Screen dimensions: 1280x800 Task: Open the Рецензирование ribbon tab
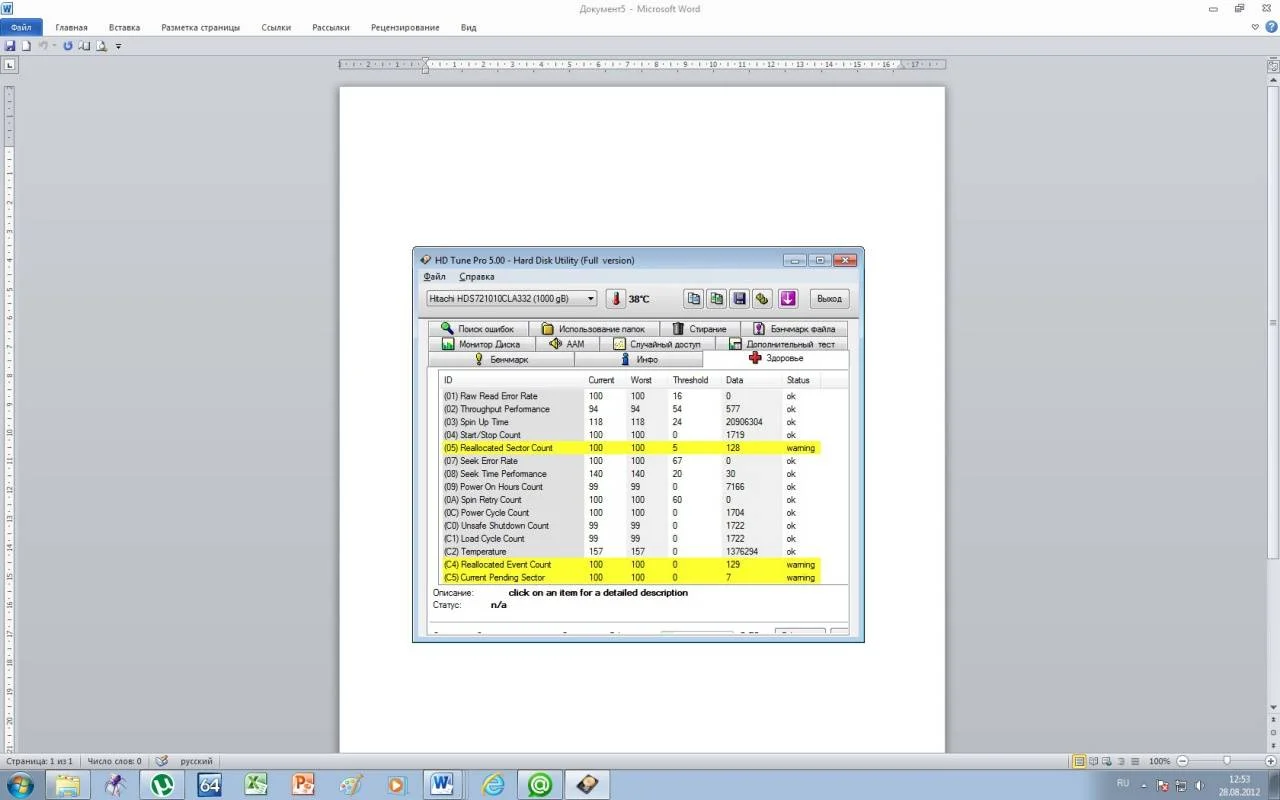click(404, 28)
